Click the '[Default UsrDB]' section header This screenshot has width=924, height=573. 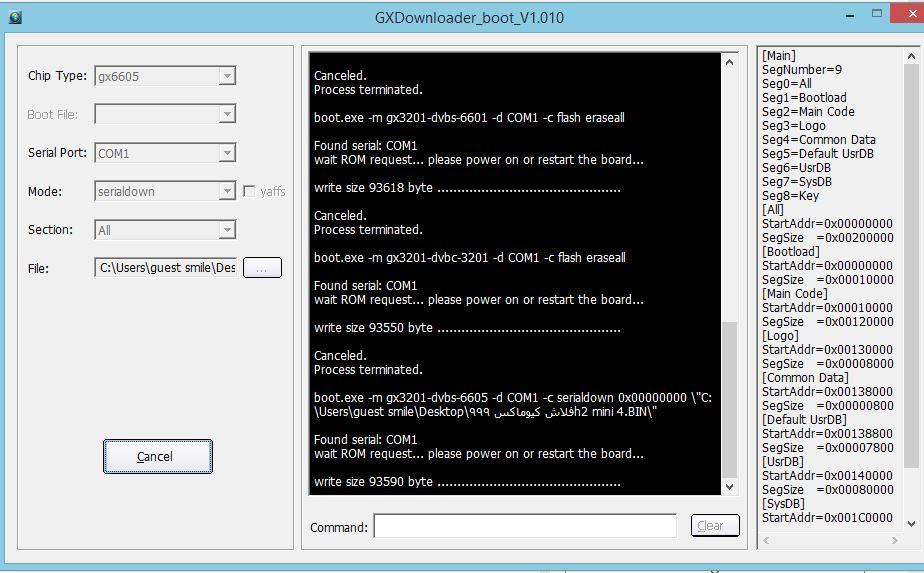(x=804, y=420)
